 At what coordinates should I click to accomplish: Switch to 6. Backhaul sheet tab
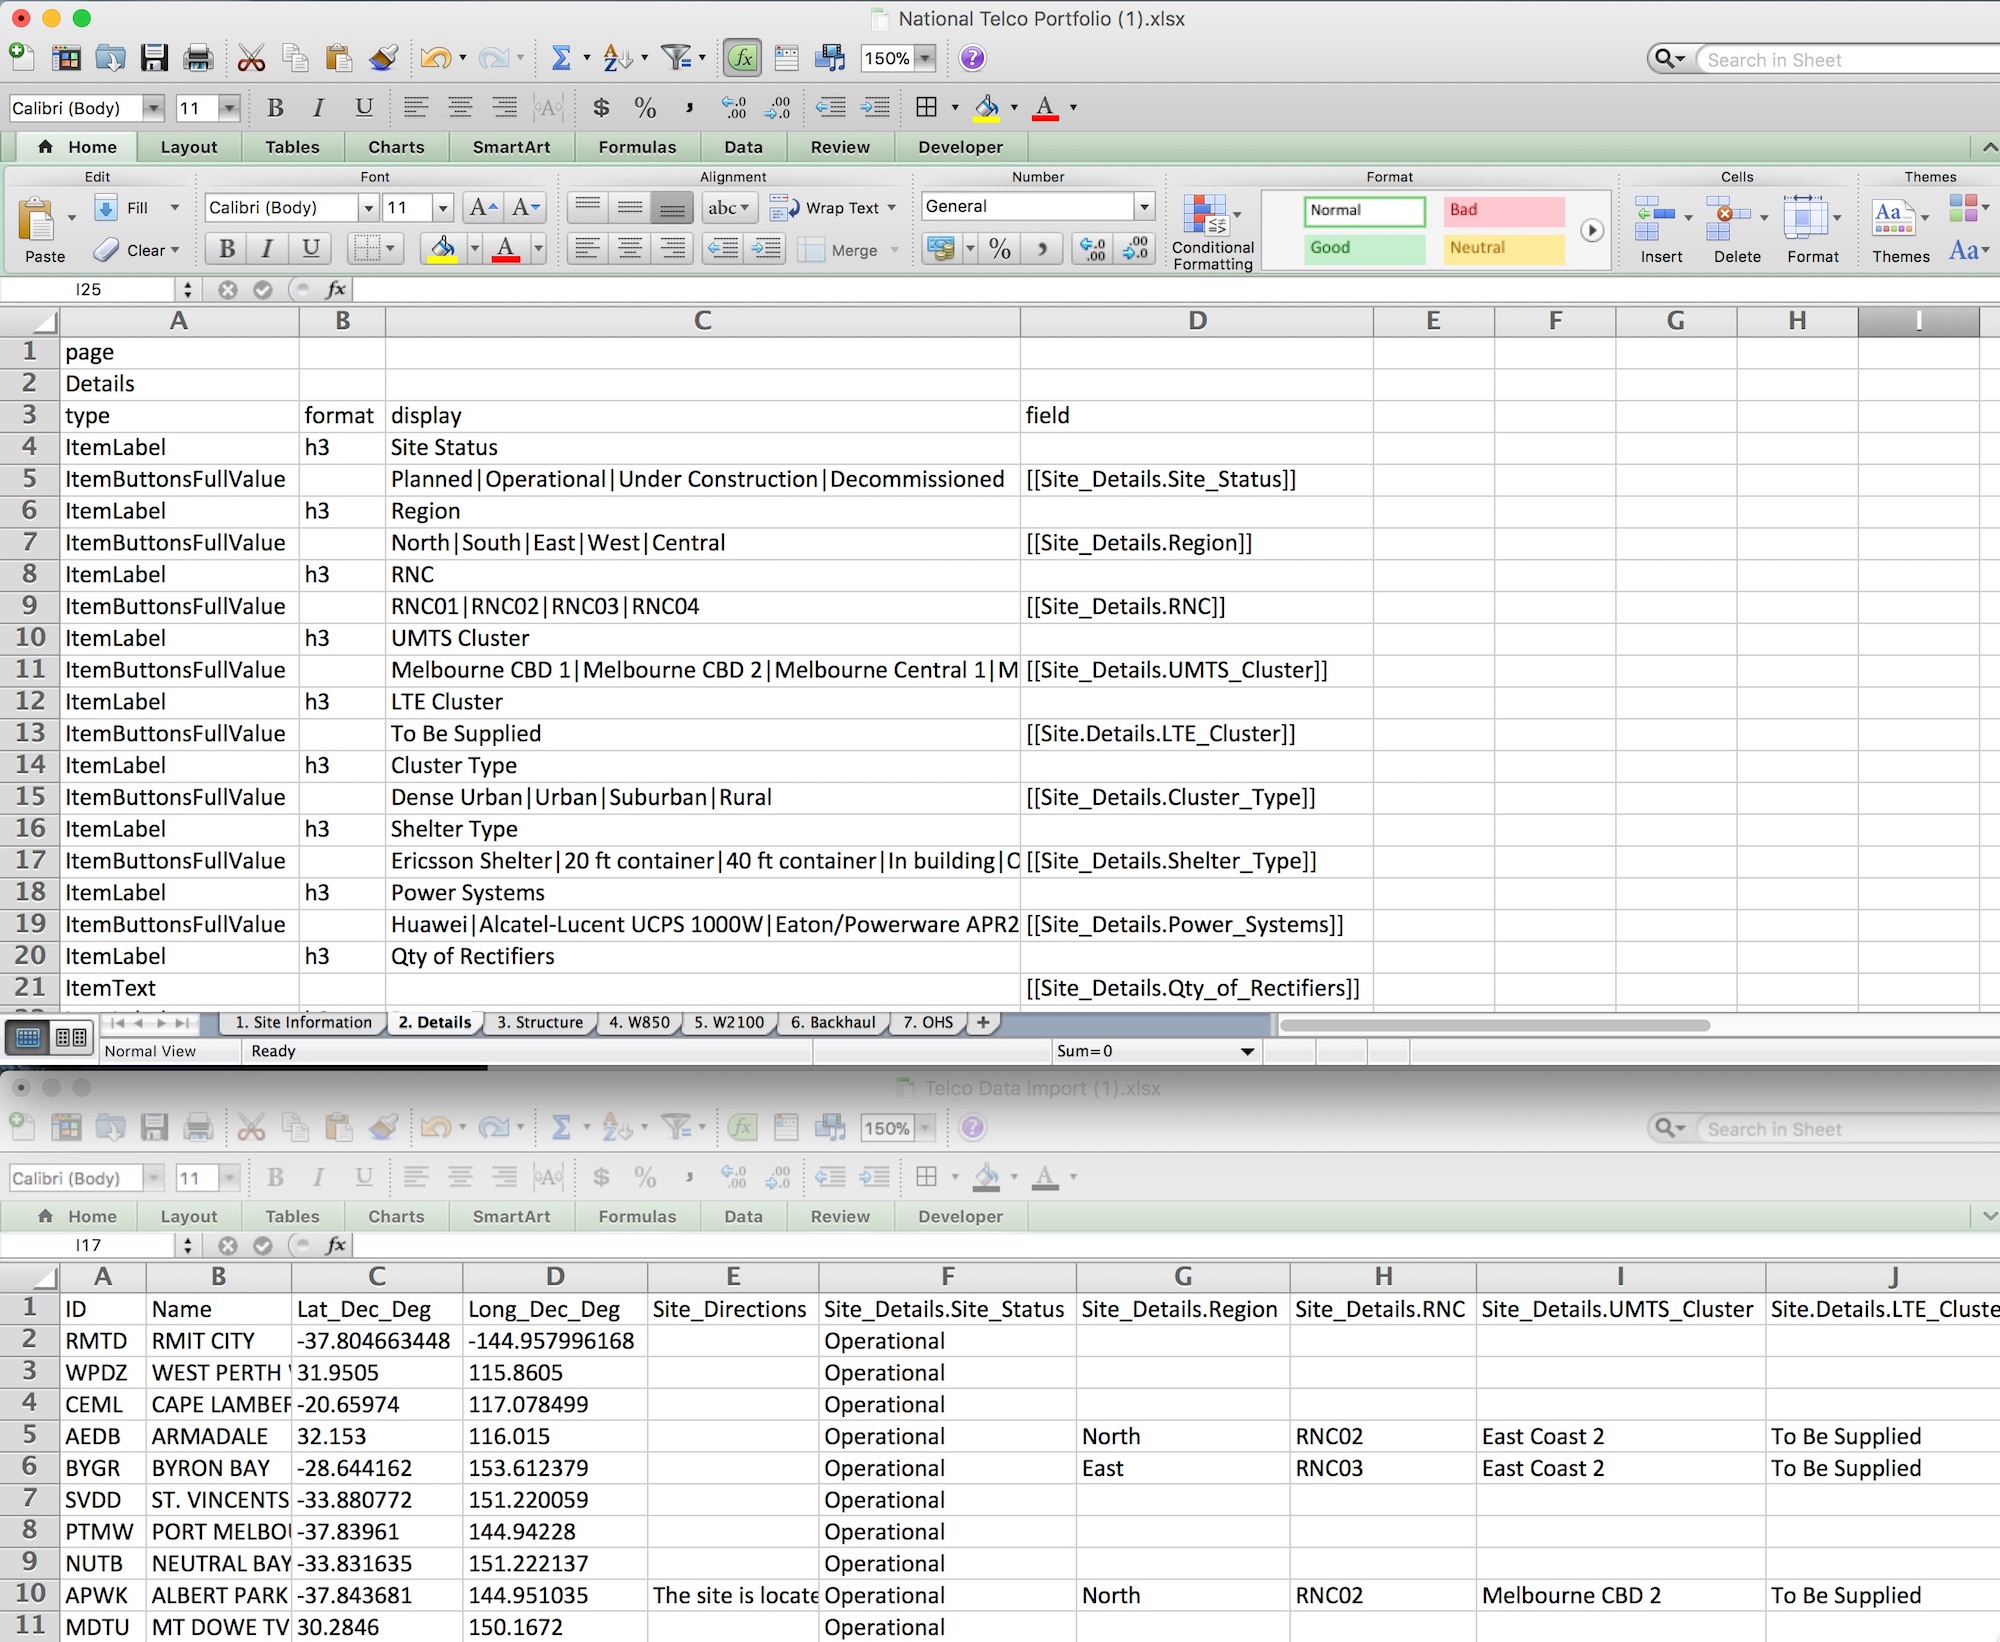(832, 1022)
